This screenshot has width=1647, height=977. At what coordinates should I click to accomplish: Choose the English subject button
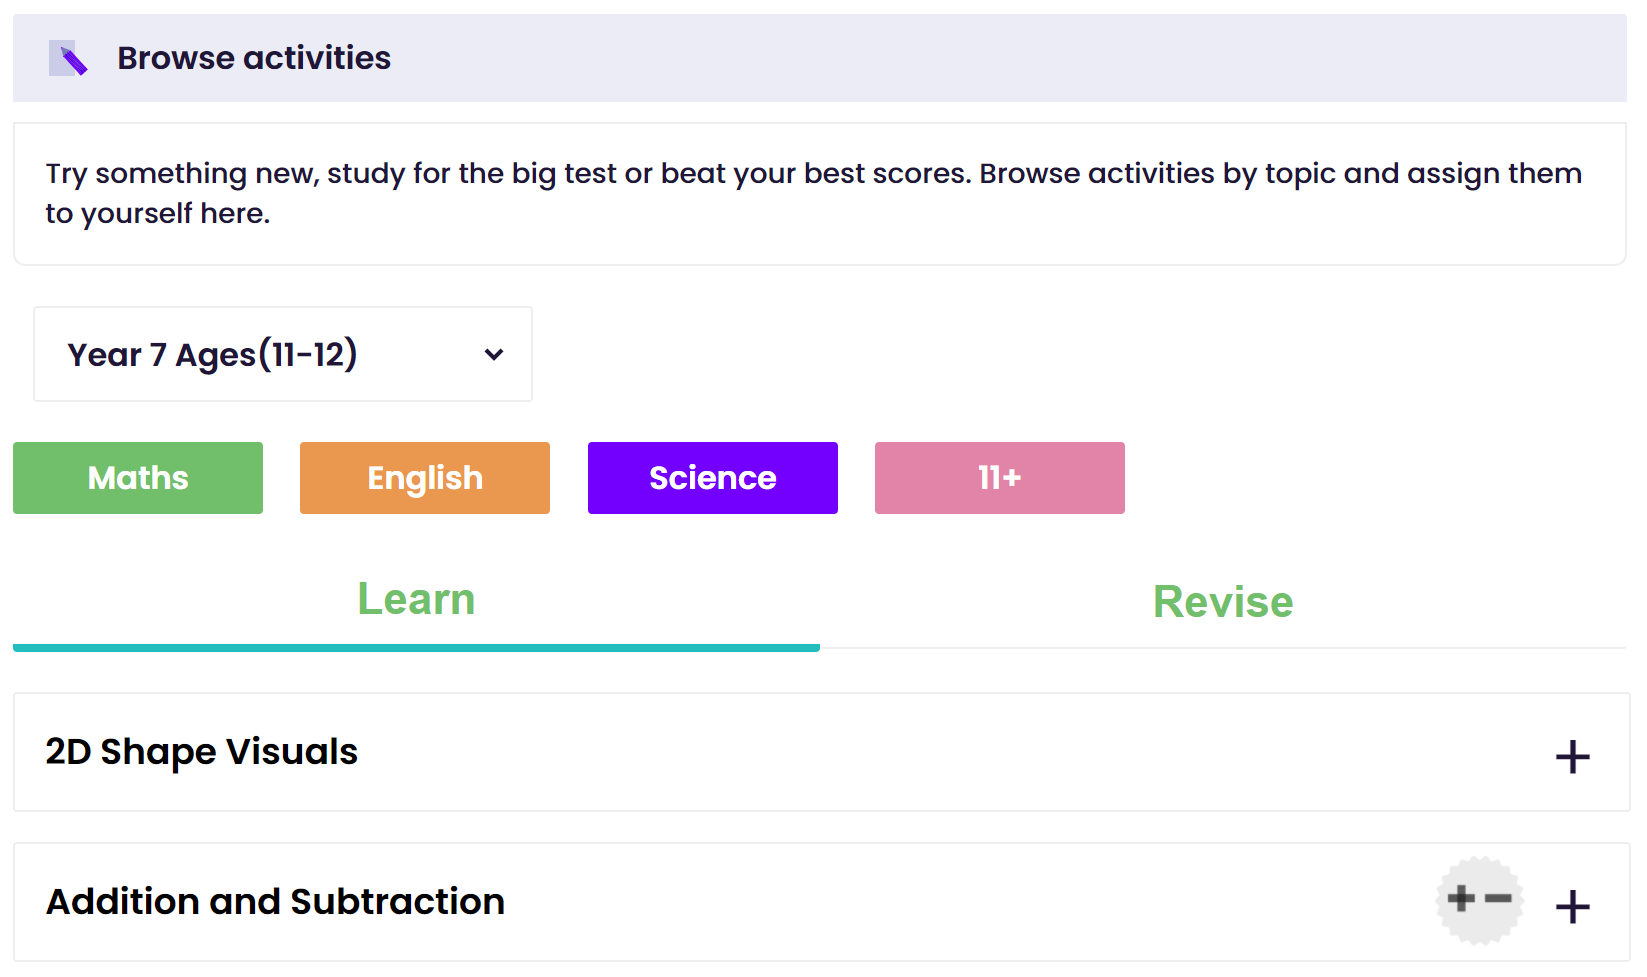coord(425,478)
